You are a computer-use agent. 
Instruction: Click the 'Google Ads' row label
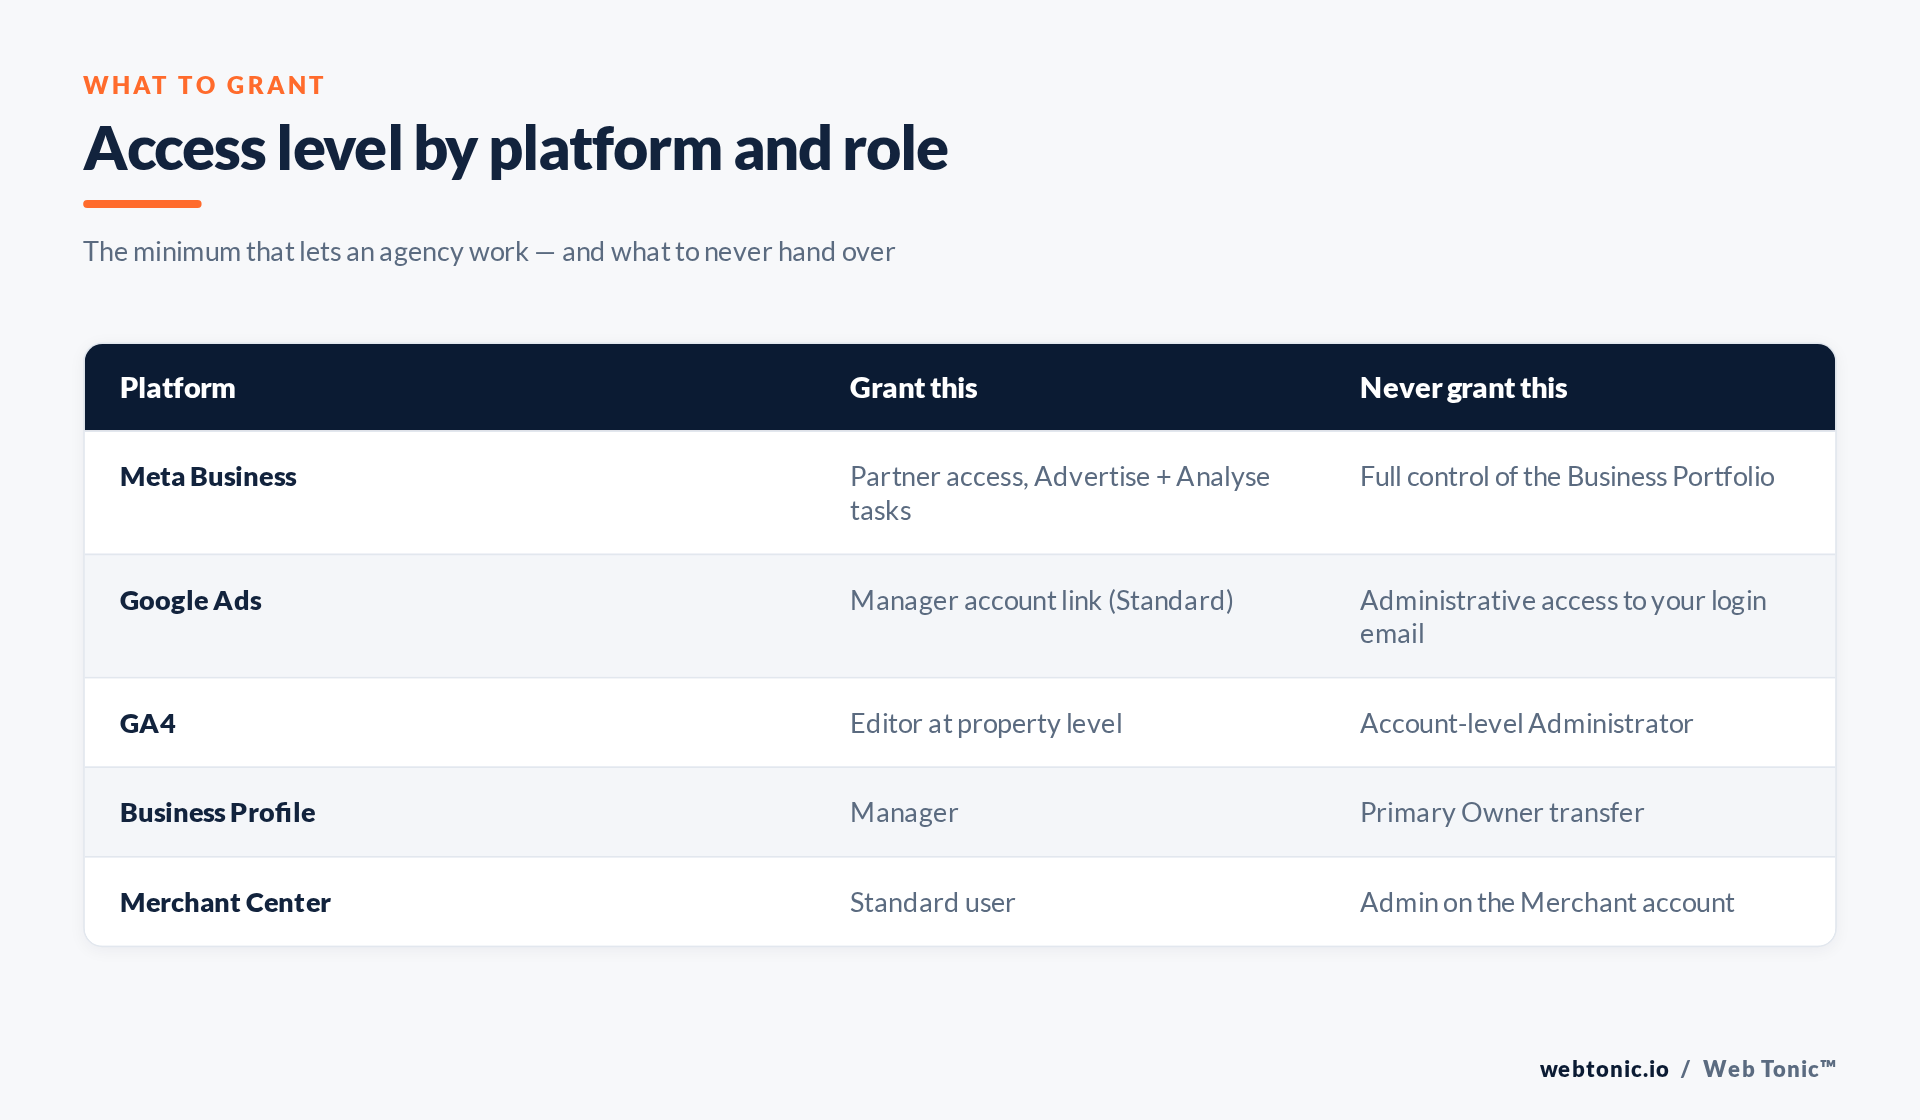tap(191, 600)
